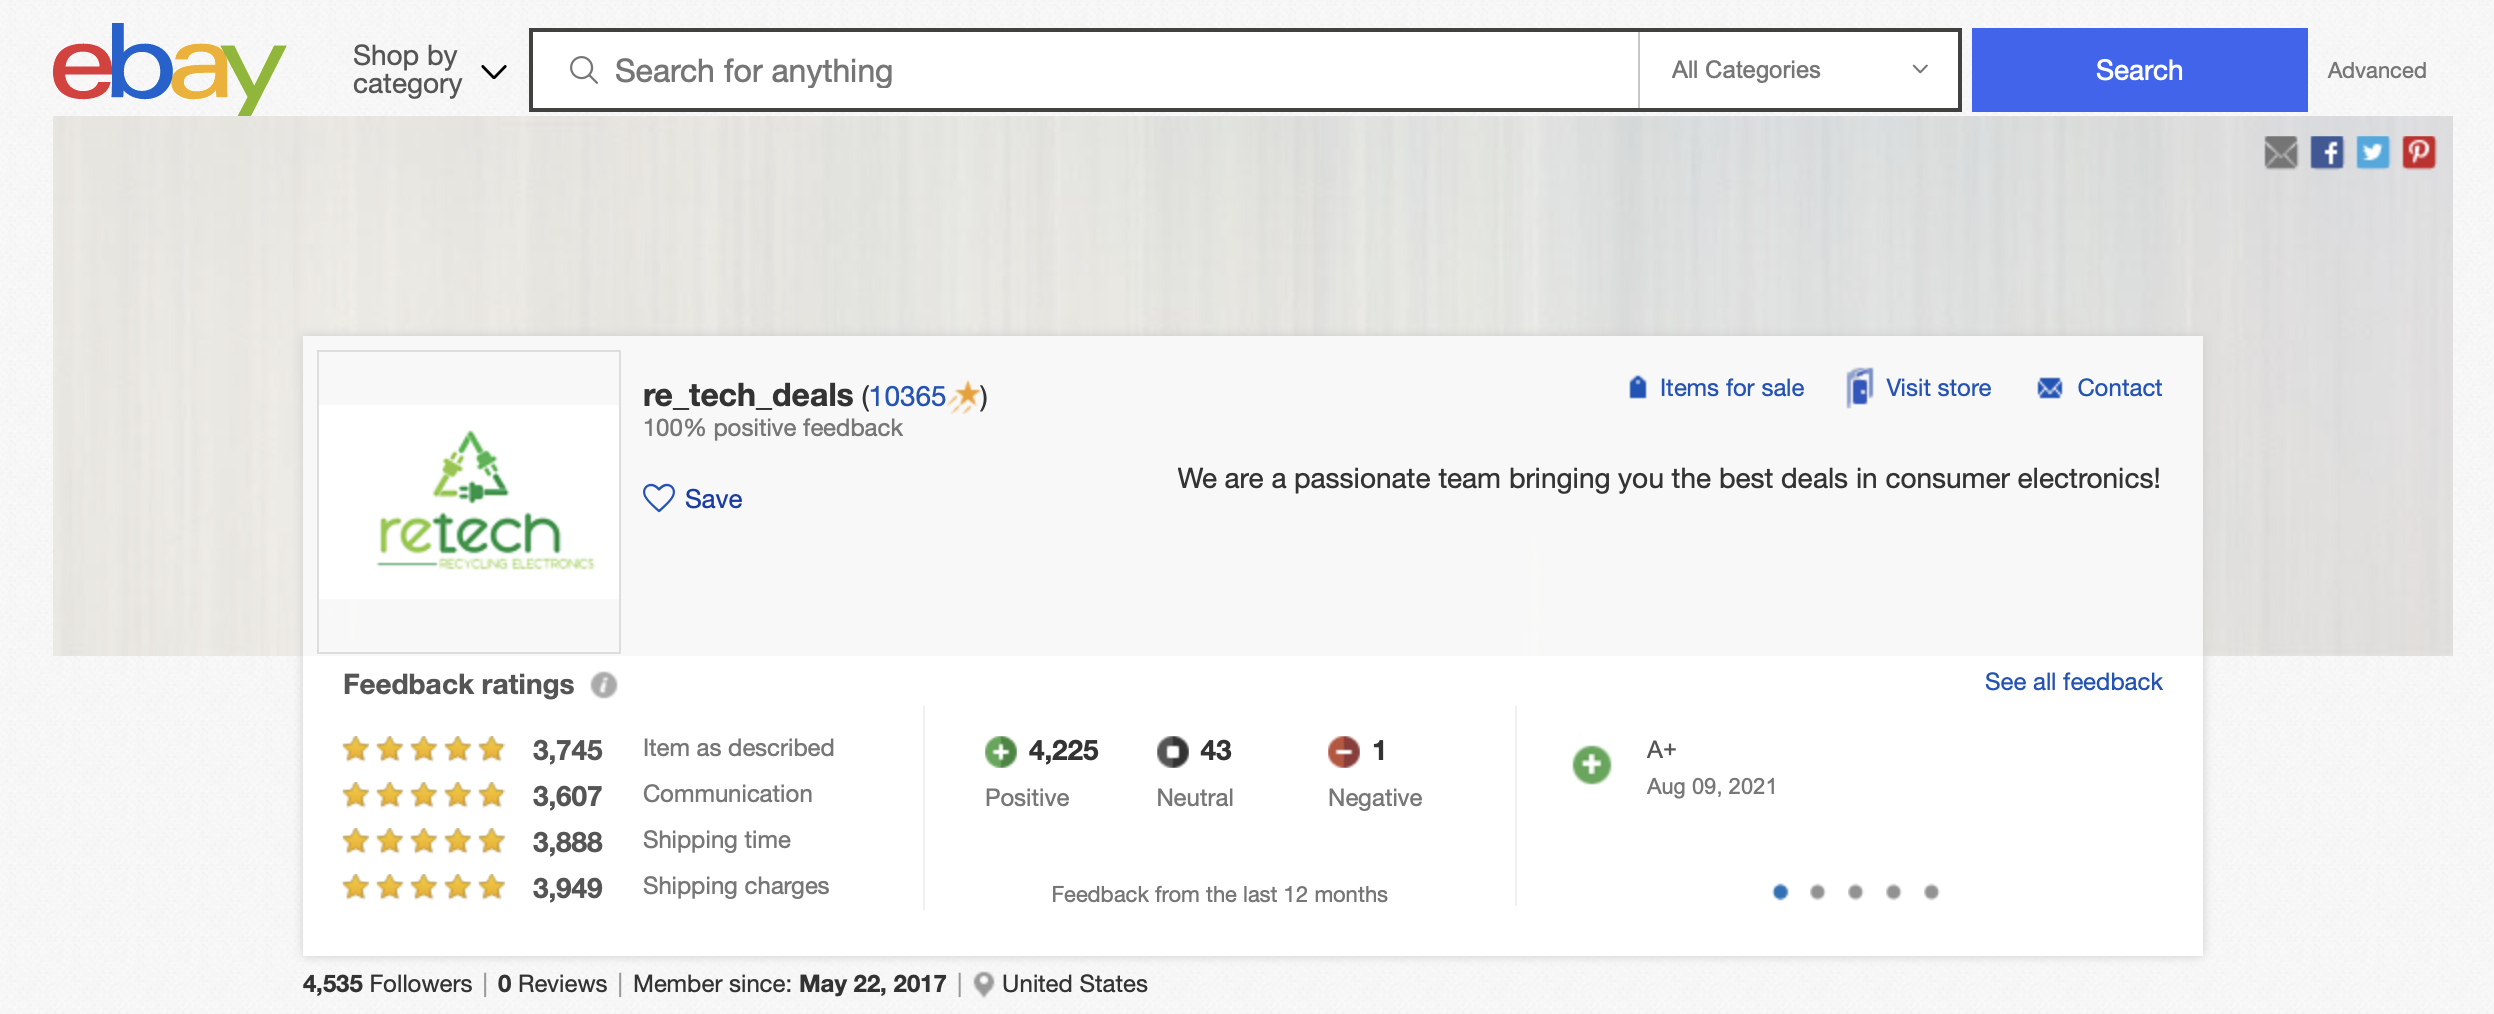
Task: Open the All Categories dropdown
Action: tap(1798, 70)
